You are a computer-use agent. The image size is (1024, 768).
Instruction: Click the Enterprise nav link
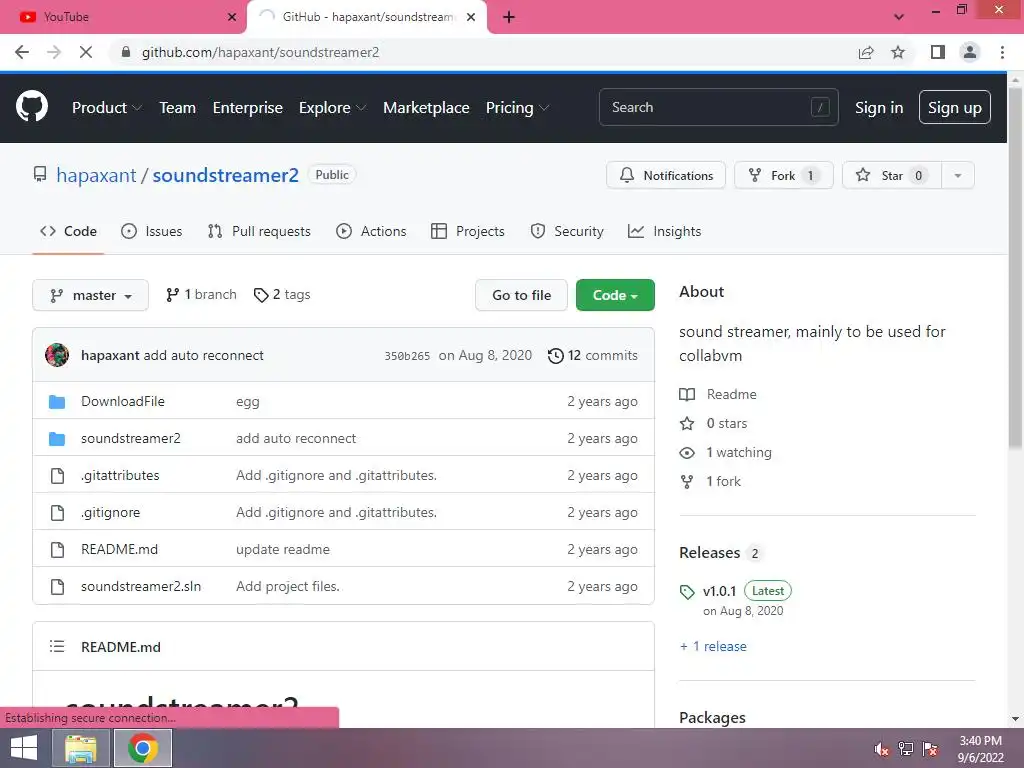(248, 108)
